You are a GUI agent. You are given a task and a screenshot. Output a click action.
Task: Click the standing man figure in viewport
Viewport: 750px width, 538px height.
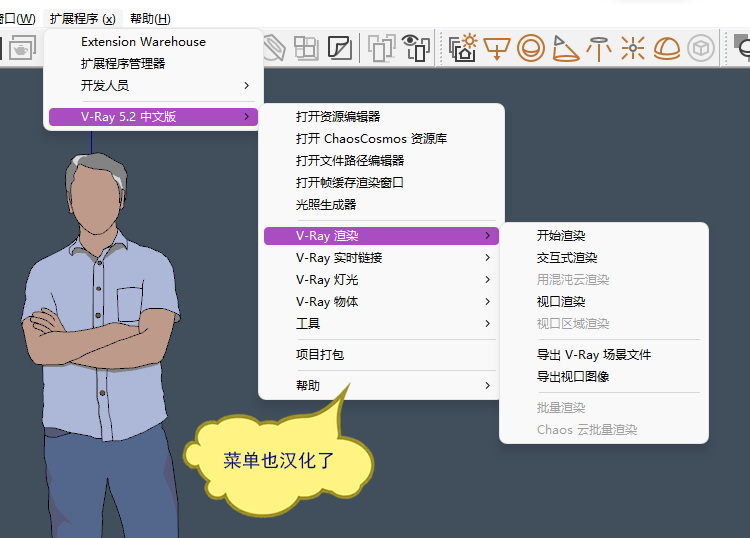100,344
